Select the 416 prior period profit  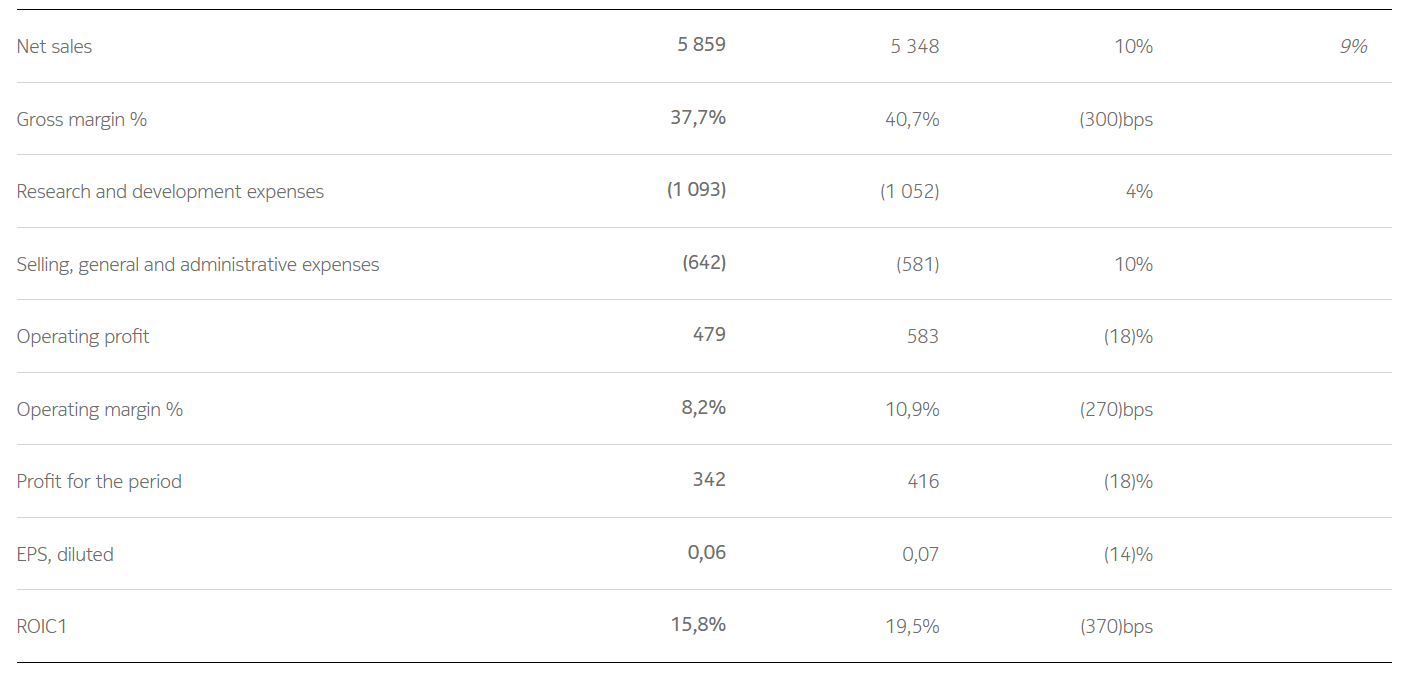tap(923, 482)
